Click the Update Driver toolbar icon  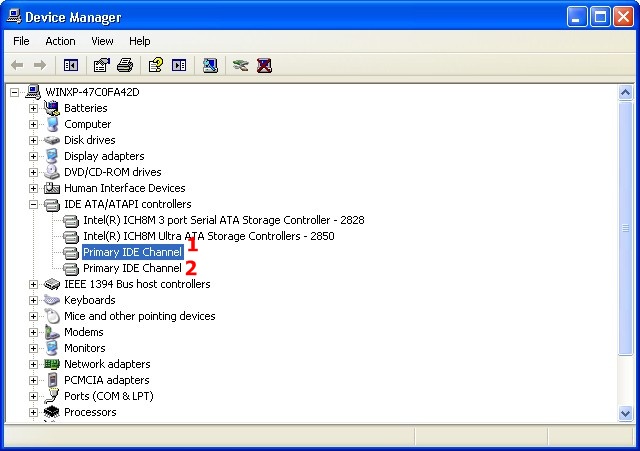[240, 65]
